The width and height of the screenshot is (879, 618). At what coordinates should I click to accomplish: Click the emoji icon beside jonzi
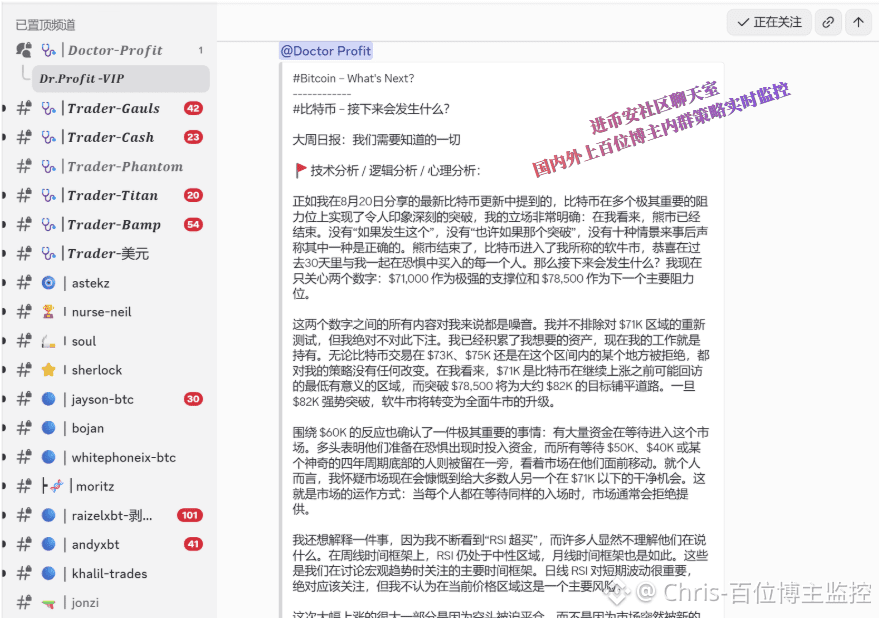click(x=49, y=603)
